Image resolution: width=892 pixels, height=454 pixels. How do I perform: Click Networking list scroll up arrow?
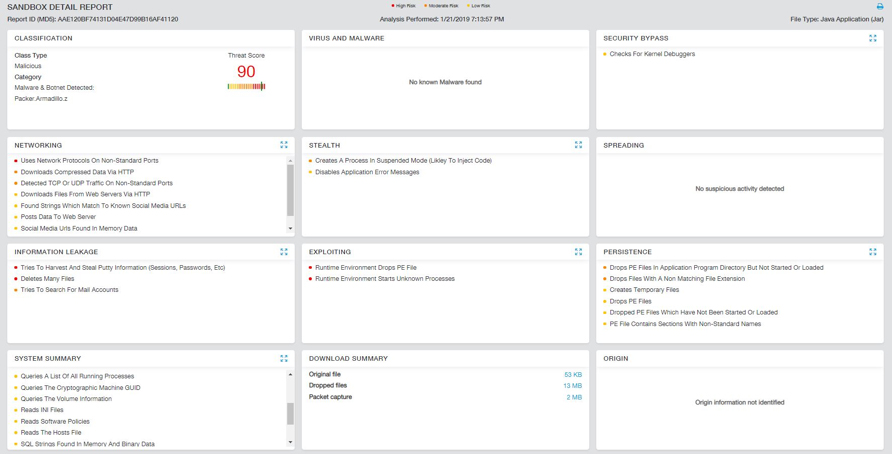(291, 160)
